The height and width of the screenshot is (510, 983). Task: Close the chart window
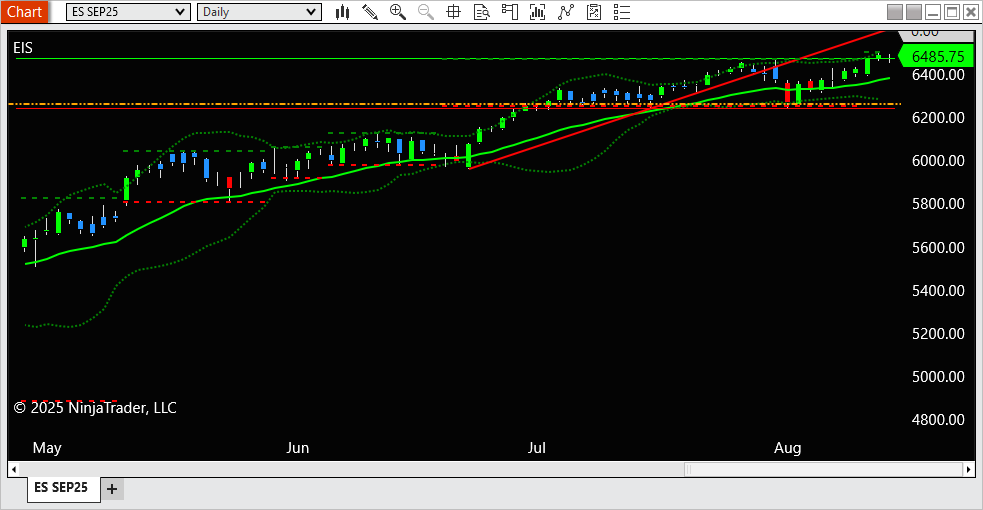click(970, 12)
